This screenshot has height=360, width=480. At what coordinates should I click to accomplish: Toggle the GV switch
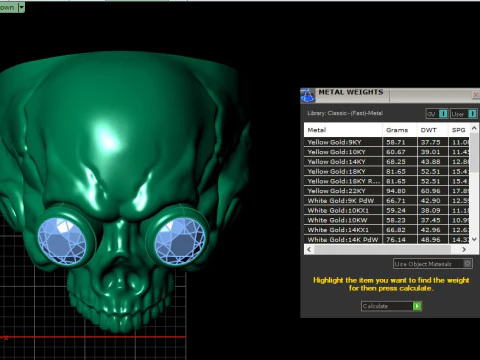pyautogui.click(x=437, y=114)
